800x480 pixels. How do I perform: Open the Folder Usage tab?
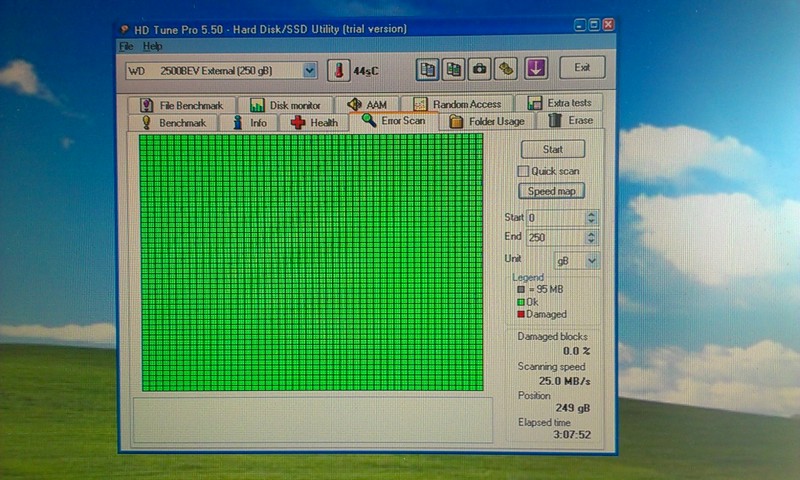point(487,121)
